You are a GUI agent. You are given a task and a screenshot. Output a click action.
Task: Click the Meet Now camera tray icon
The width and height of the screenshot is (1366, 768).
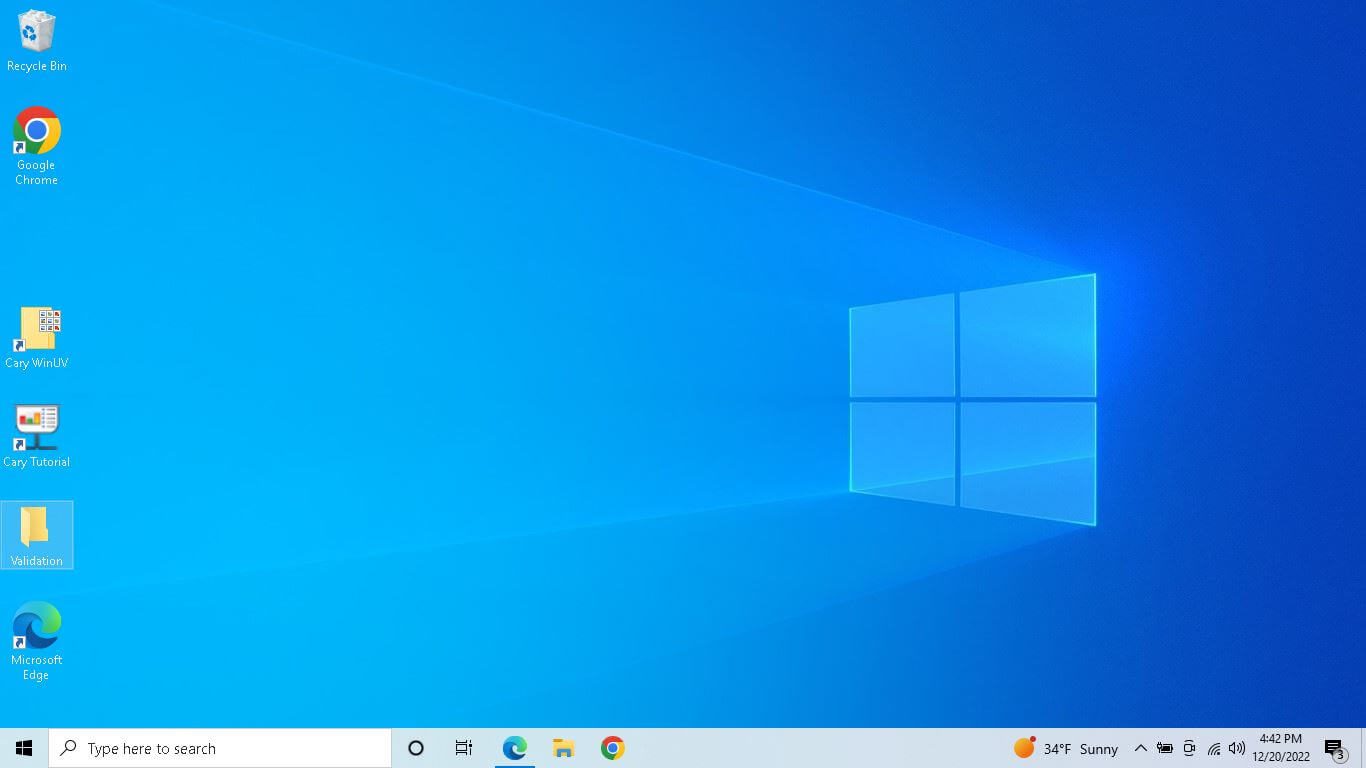click(x=1189, y=748)
